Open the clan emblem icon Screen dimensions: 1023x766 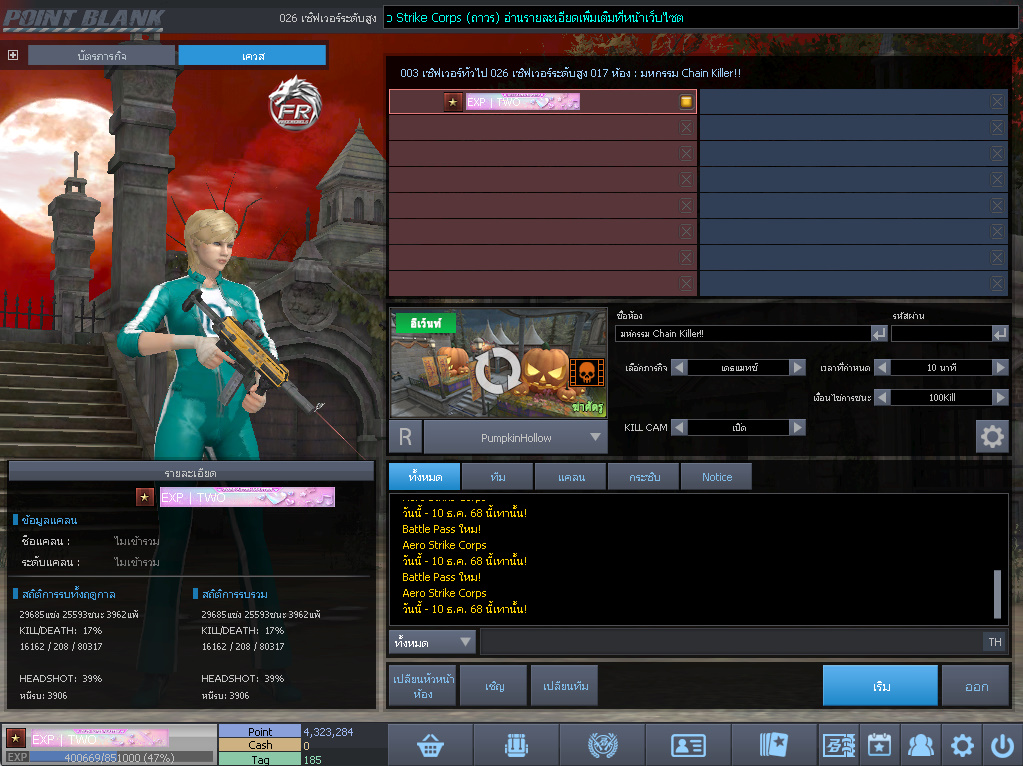(602, 745)
